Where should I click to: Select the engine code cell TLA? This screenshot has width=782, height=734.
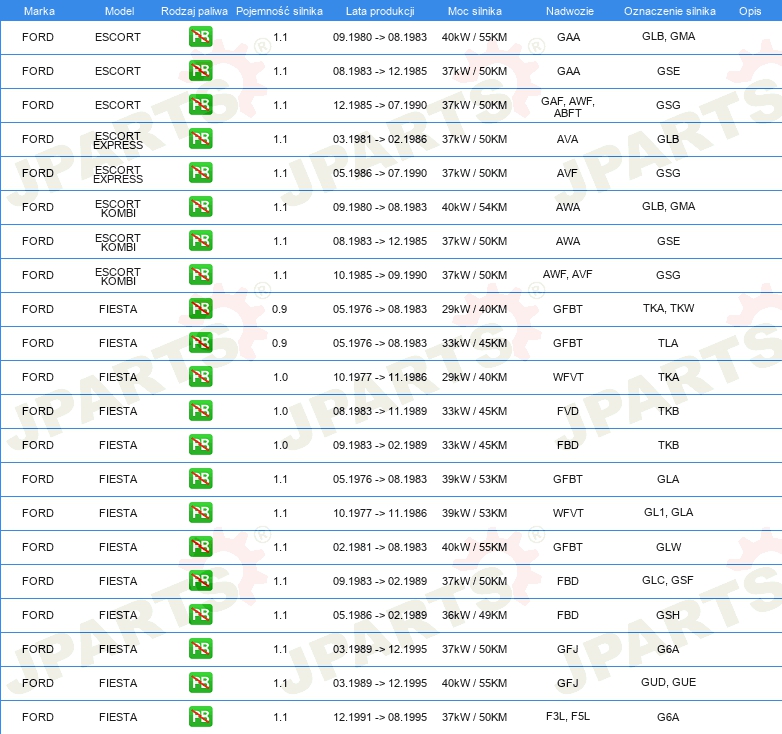click(x=668, y=343)
